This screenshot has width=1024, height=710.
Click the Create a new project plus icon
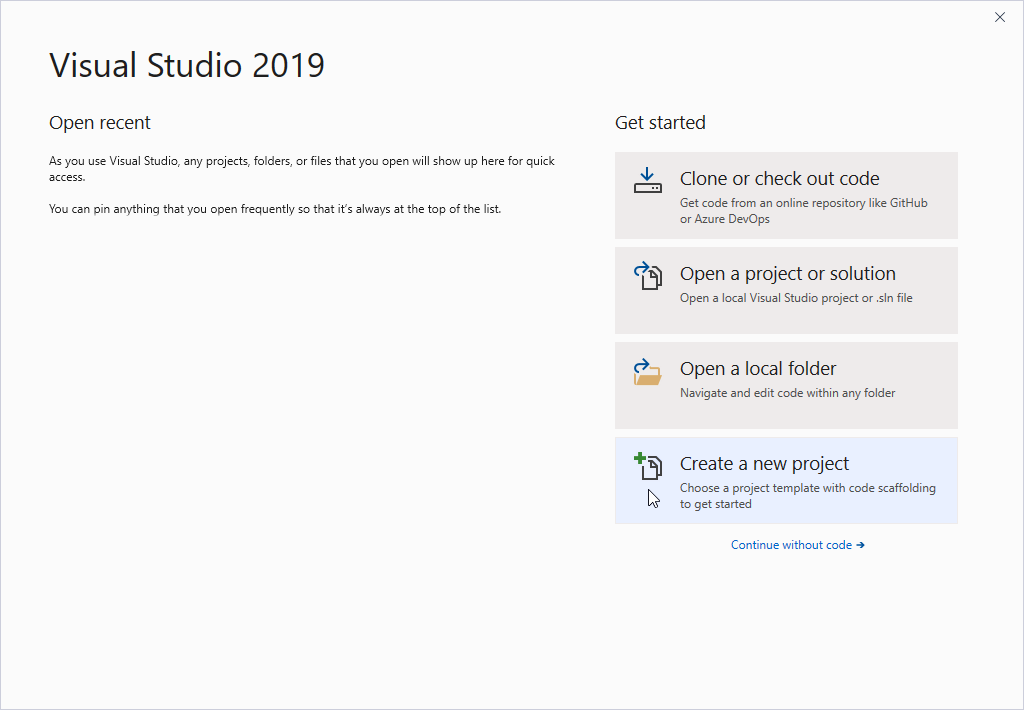648,466
